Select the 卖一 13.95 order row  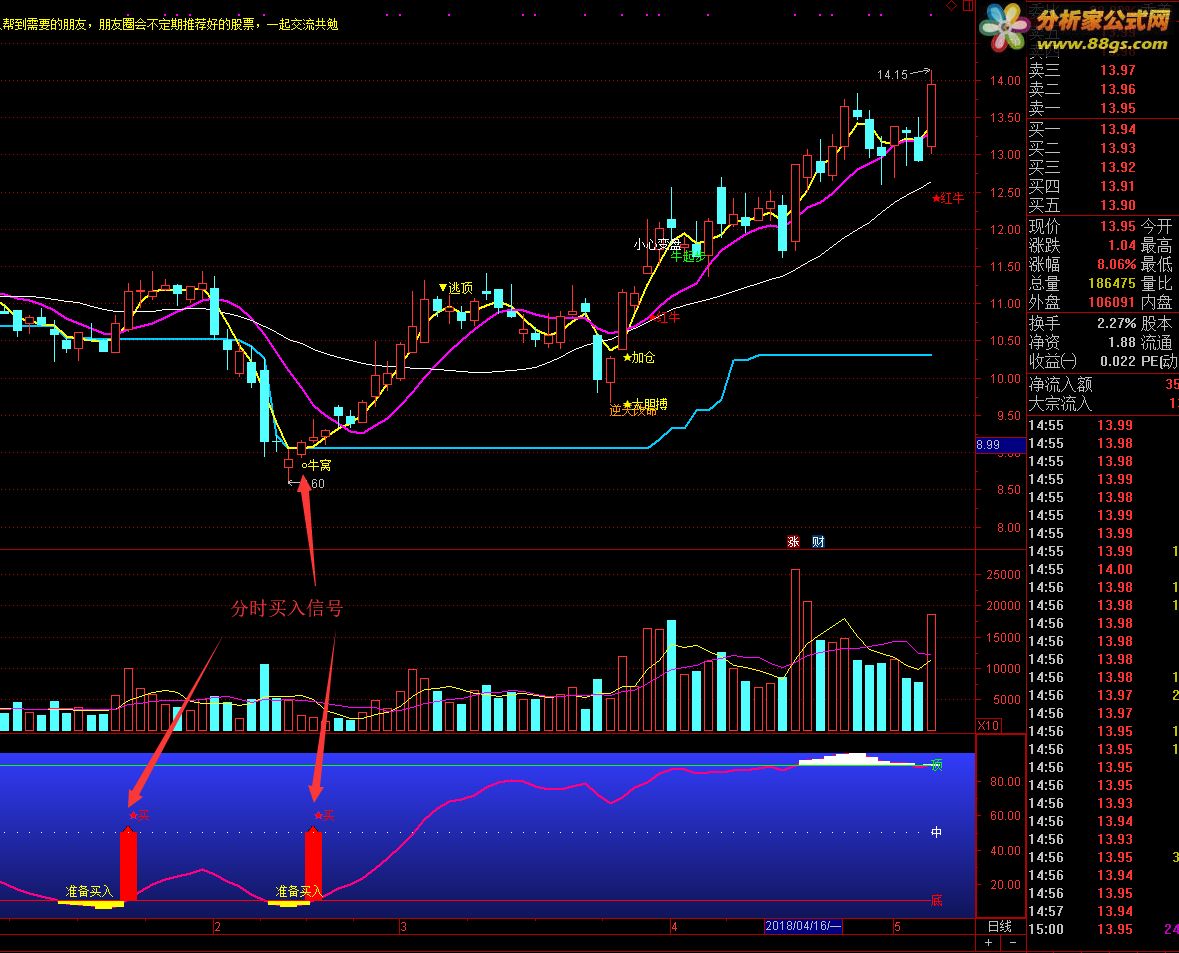click(x=1103, y=108)
